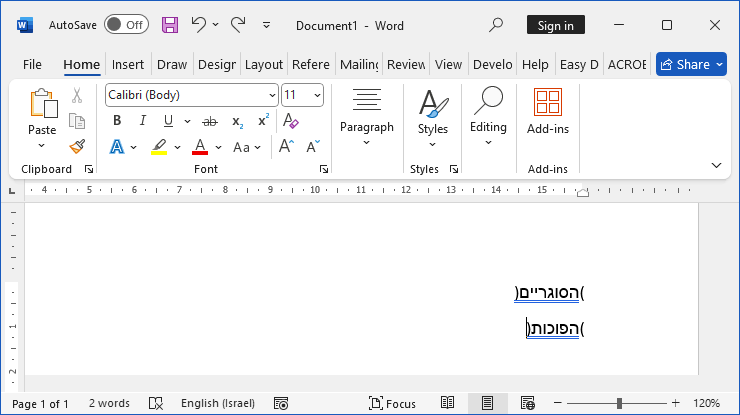Click the Text Effects icon

tap(117, 147)
